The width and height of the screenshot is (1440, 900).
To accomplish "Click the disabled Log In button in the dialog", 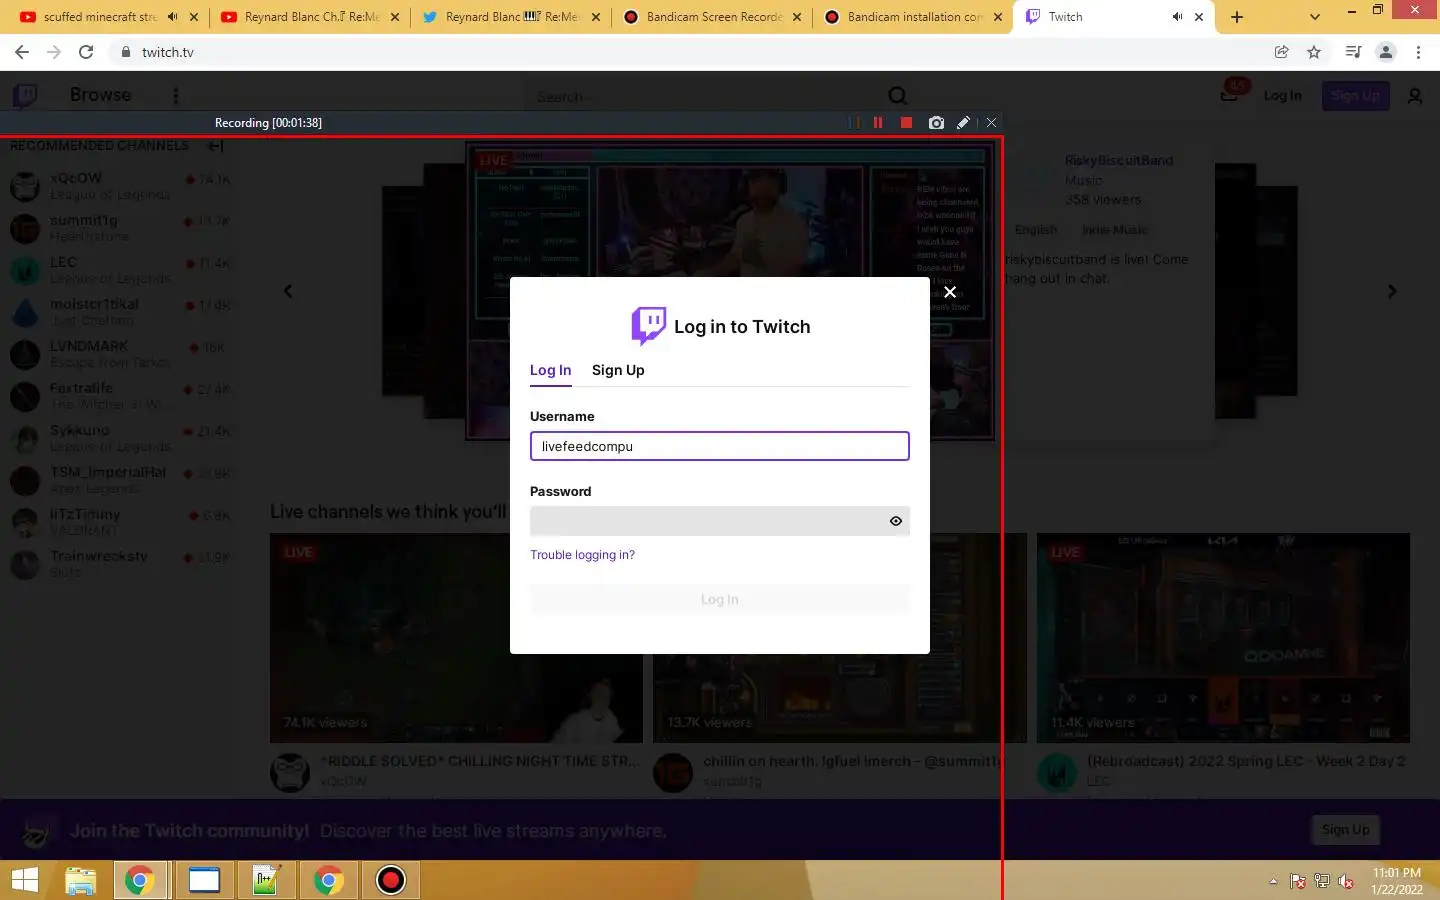I will [719, 599].
